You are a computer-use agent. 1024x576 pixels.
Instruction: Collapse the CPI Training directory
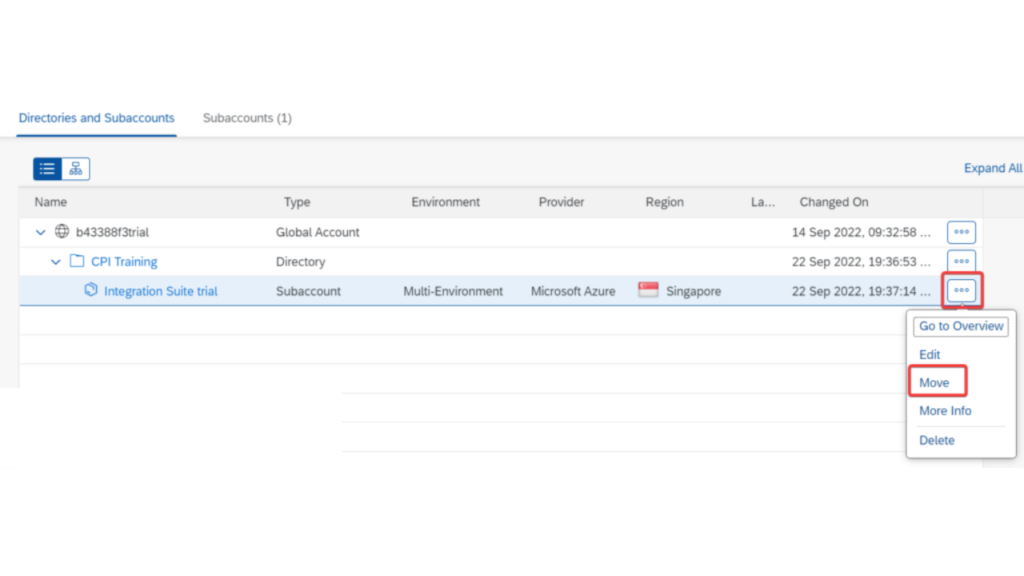coord(57,262)
